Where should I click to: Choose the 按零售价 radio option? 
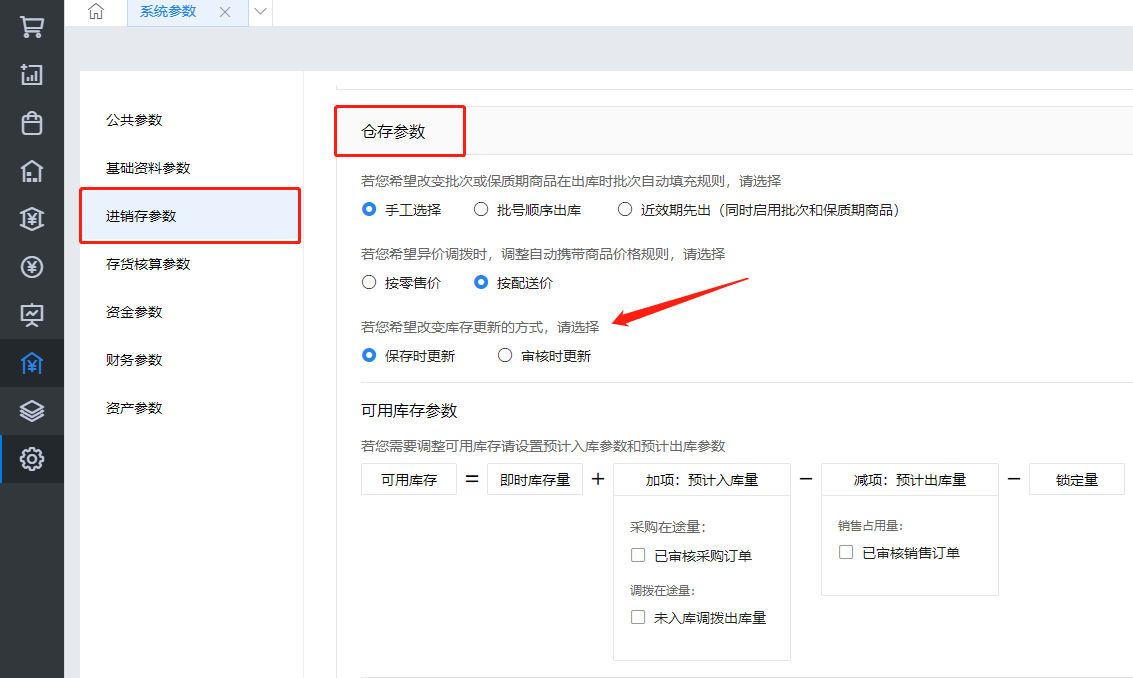369,283
